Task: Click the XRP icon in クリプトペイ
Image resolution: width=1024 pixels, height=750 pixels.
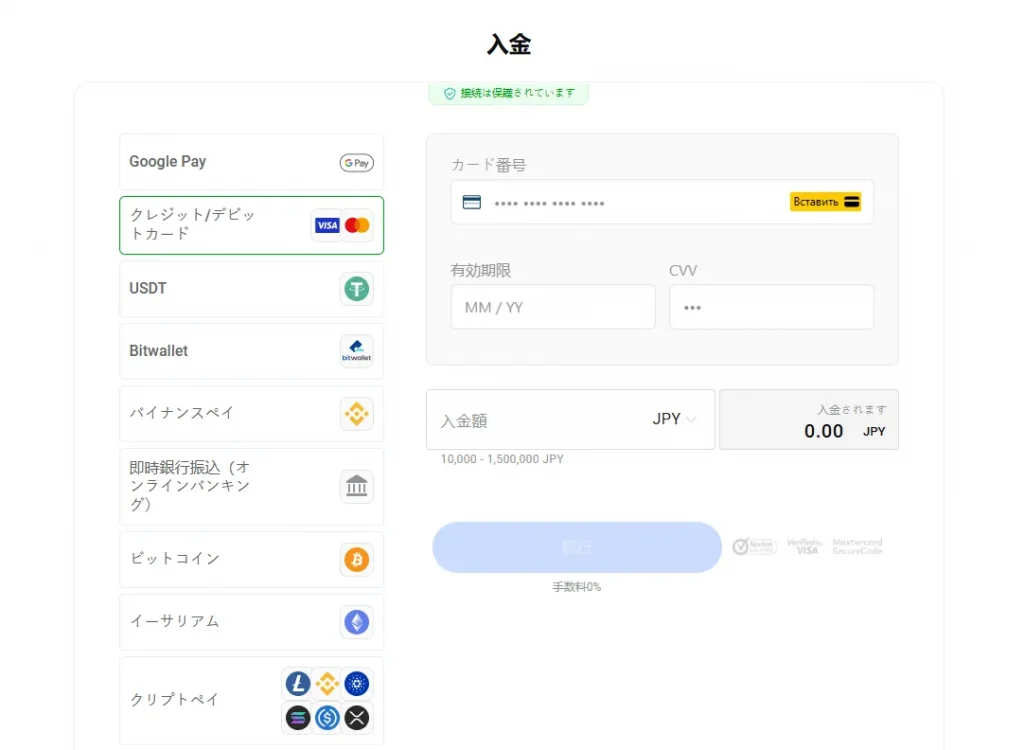Action: pos(357,718)
